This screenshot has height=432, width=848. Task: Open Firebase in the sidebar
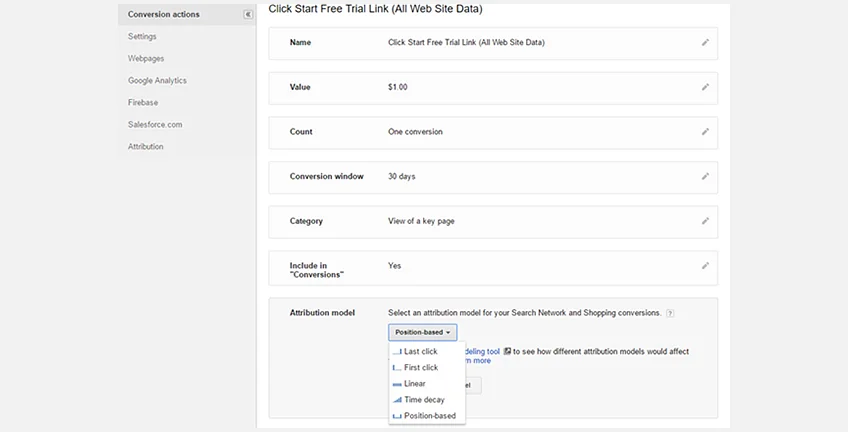tap(143, 102)
